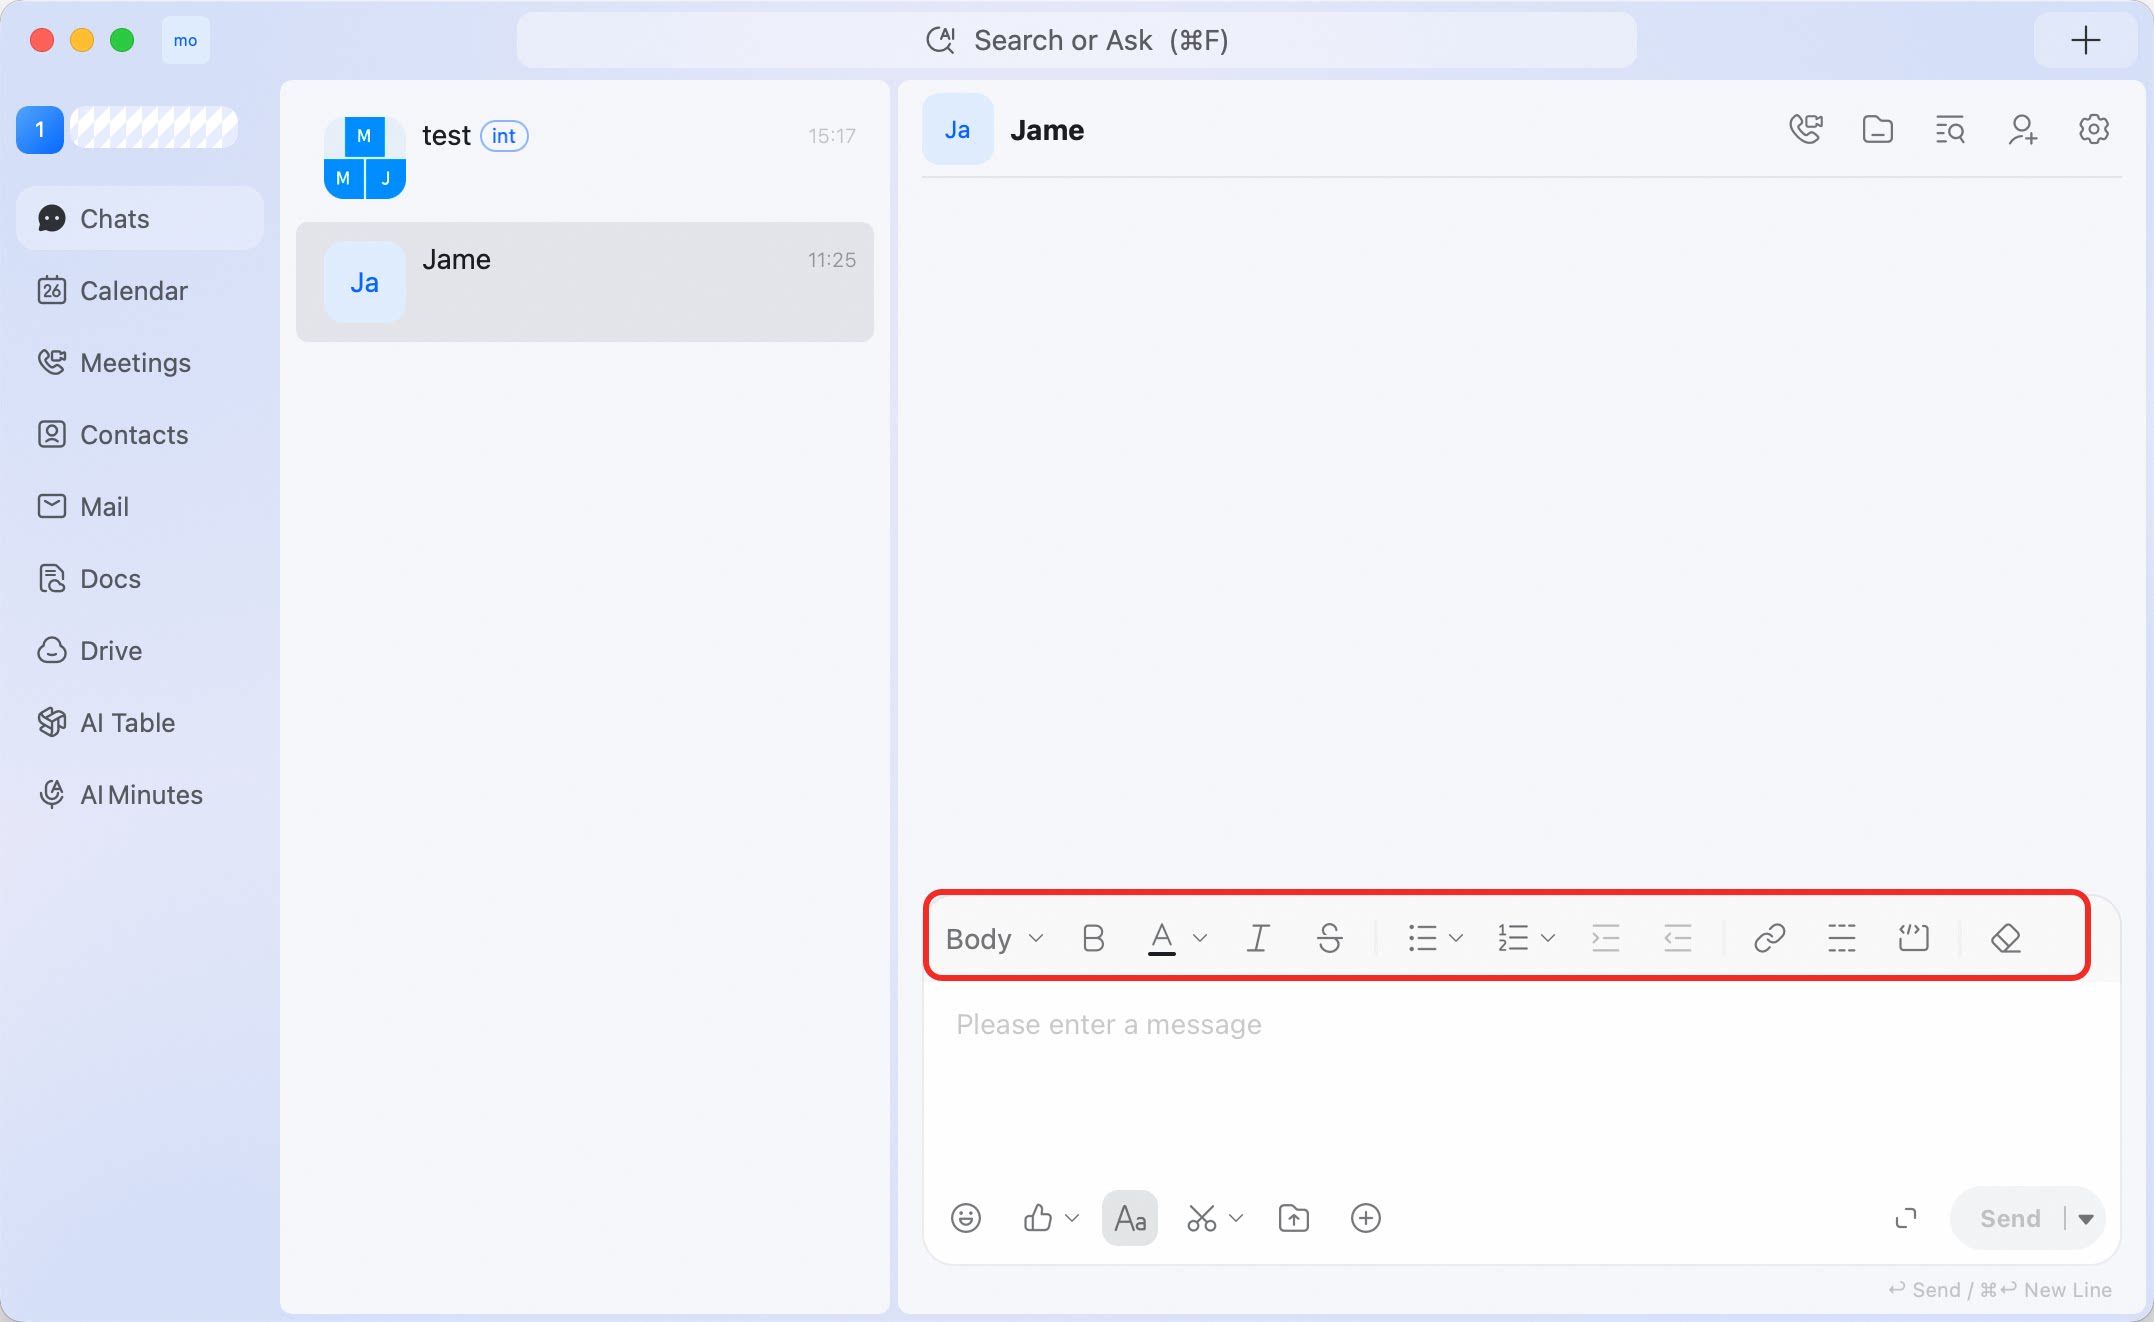Insert a hyperlink in the message
This screenshot has height=1322, width=2154.
(1769, 938)
